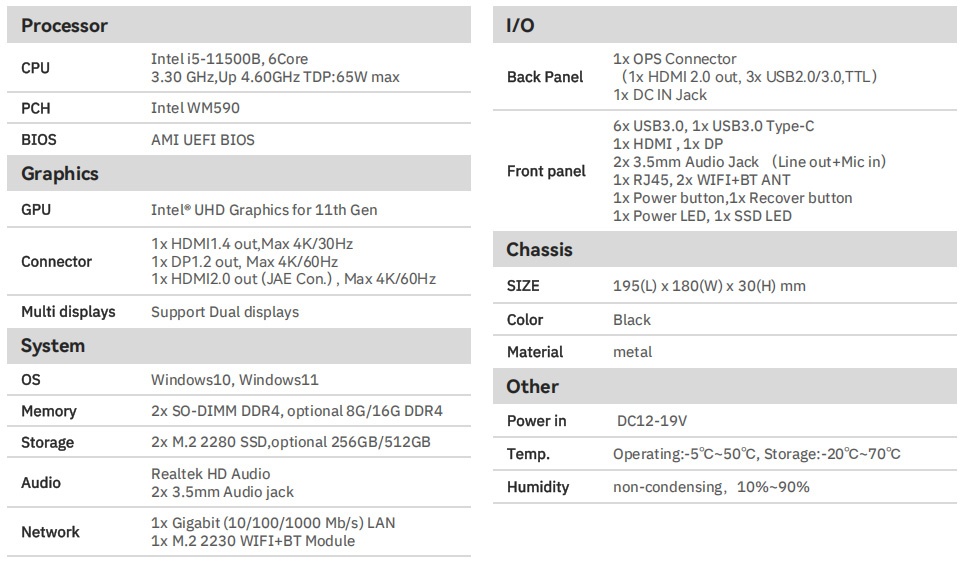Click the 1x OPS Connector line
The width and height of the screenshot is (964, 570).
pos(674,59)
